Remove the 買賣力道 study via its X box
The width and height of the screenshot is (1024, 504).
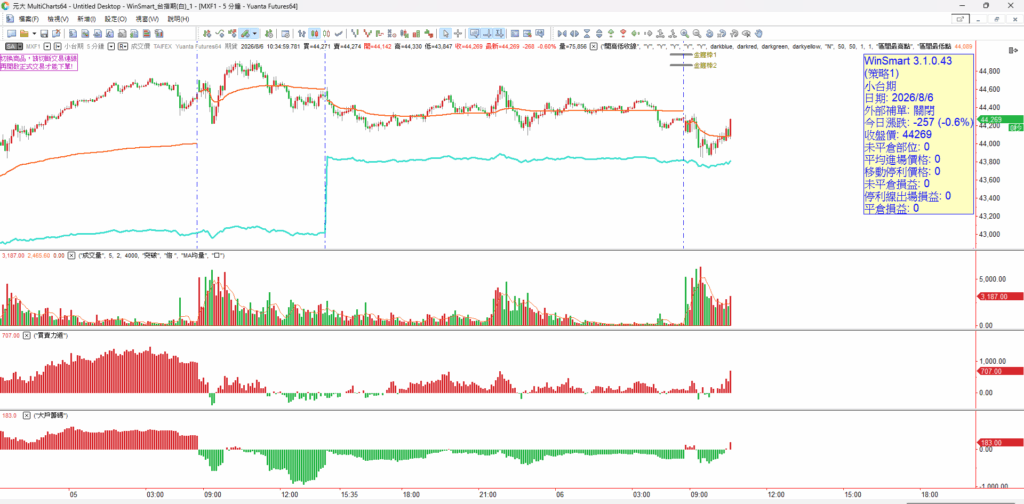(27, 335)
